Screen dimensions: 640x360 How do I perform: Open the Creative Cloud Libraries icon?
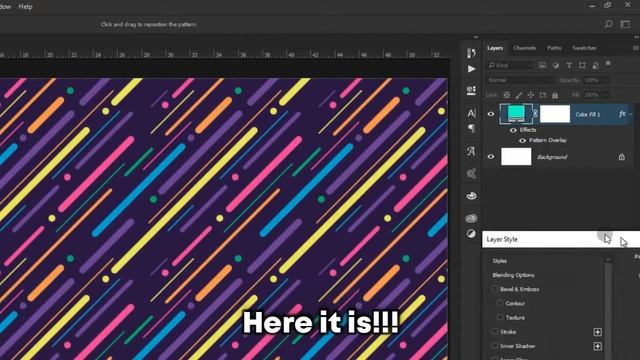point(471,218)
